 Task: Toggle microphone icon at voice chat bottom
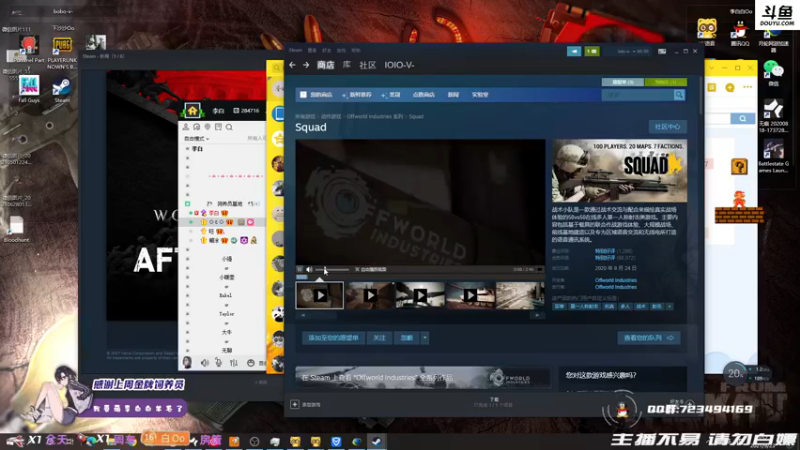218,363
